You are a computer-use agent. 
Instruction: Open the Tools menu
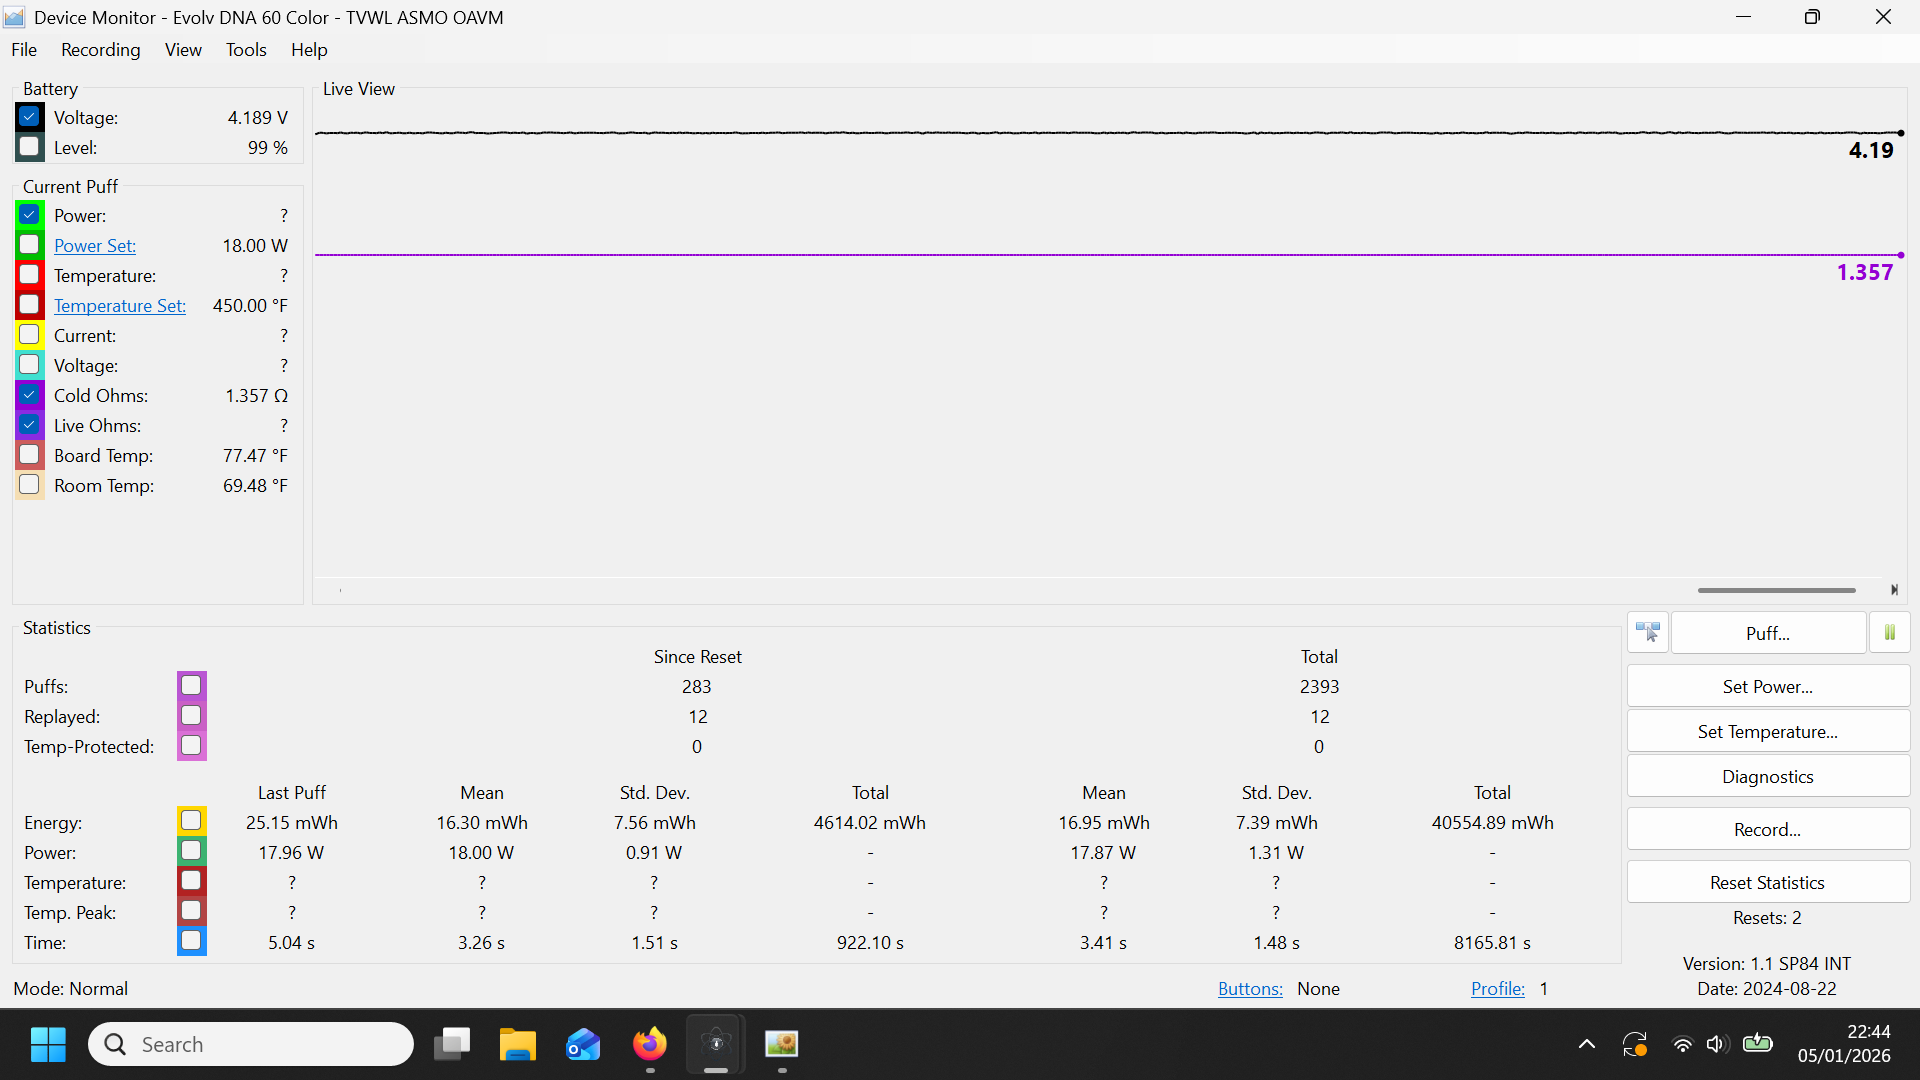(246, 50)
